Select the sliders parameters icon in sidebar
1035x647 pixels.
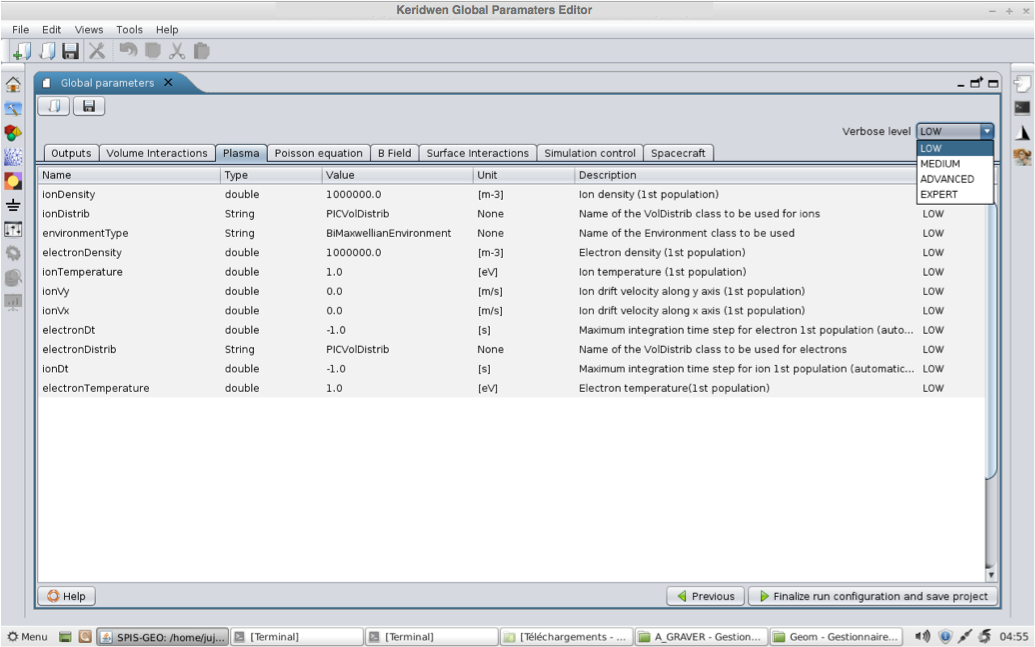tap(13, 230)
